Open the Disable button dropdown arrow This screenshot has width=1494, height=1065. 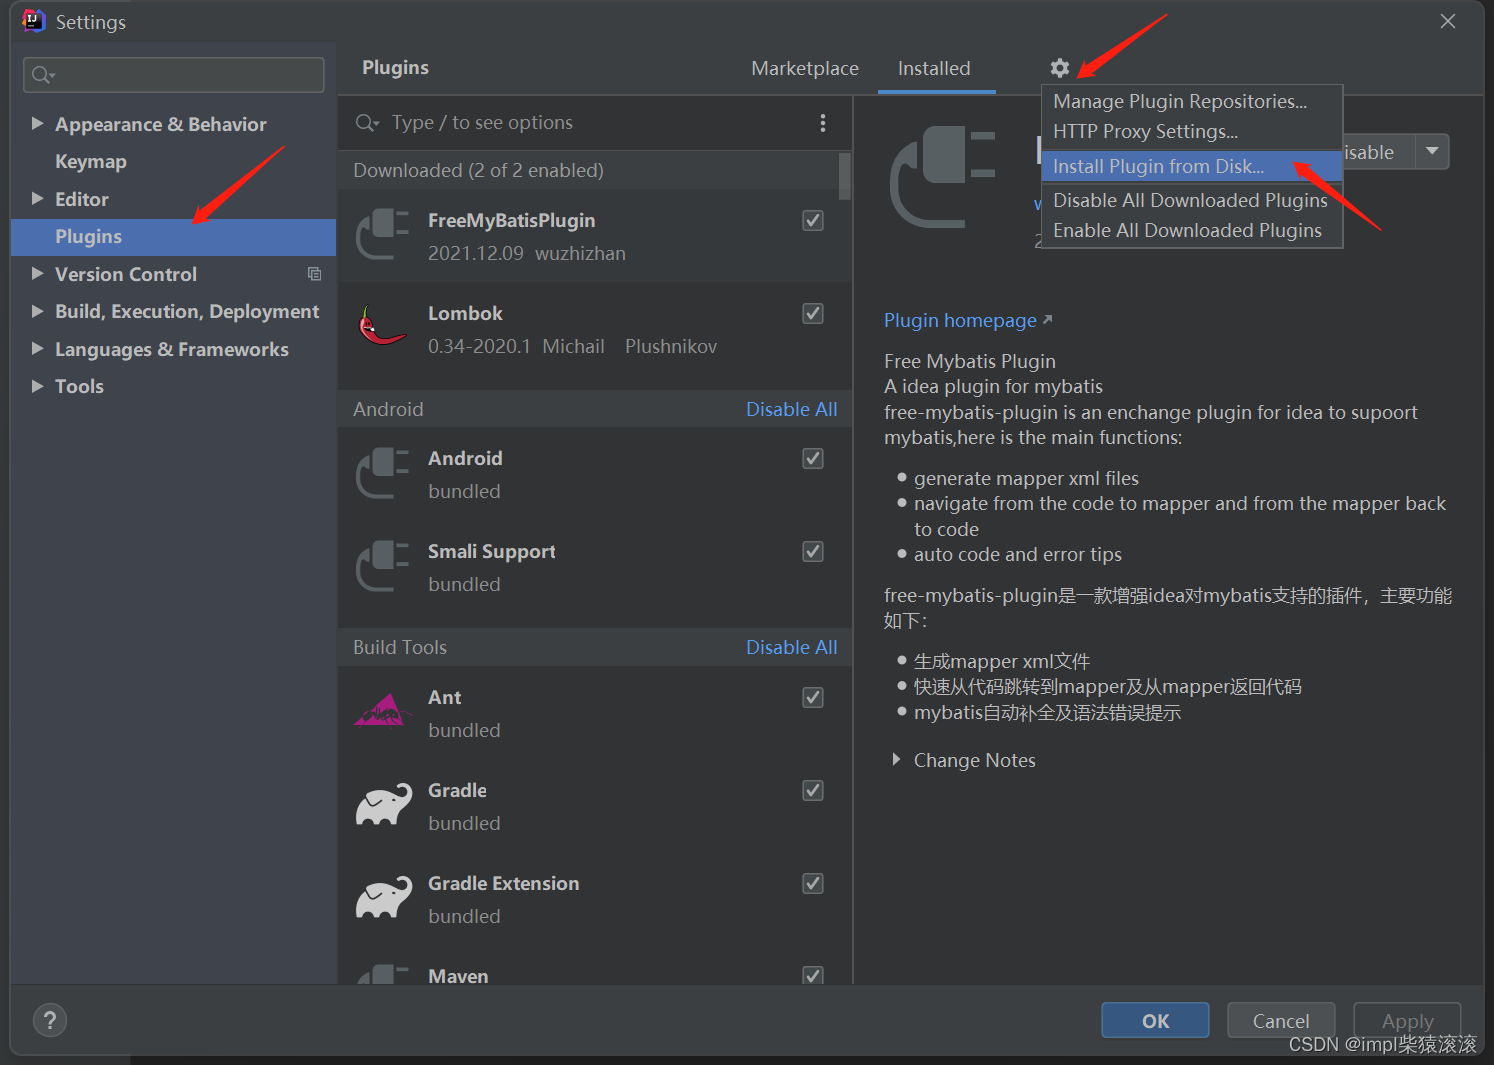click(1432, 152)
